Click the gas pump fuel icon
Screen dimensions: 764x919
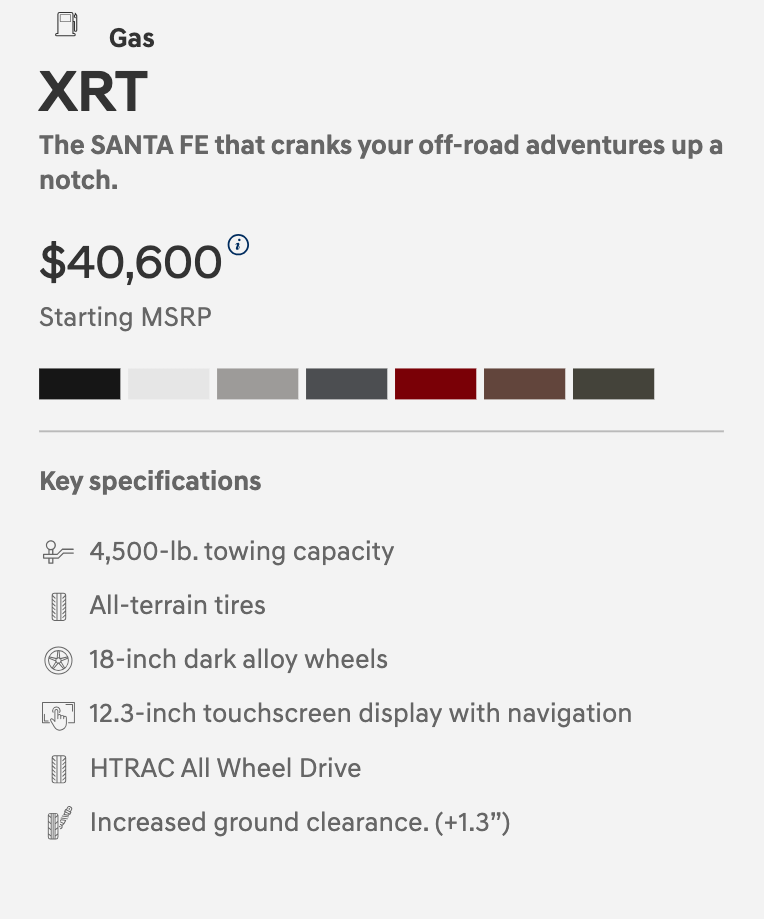click(x=65, y=25)
